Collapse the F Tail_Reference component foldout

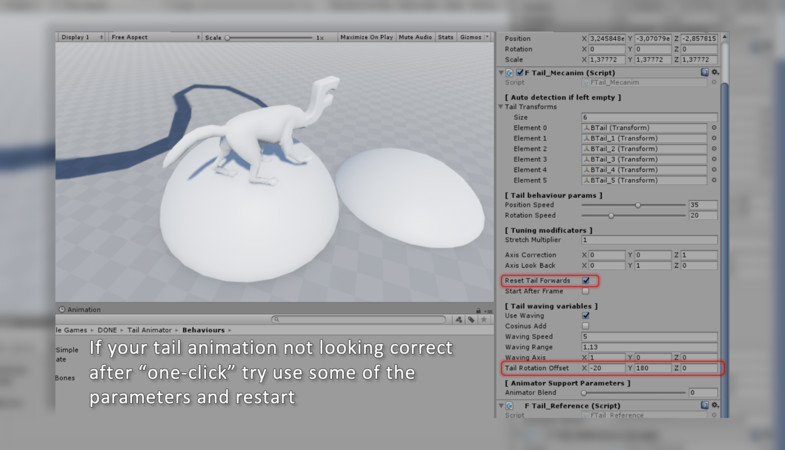pos(501,405)
